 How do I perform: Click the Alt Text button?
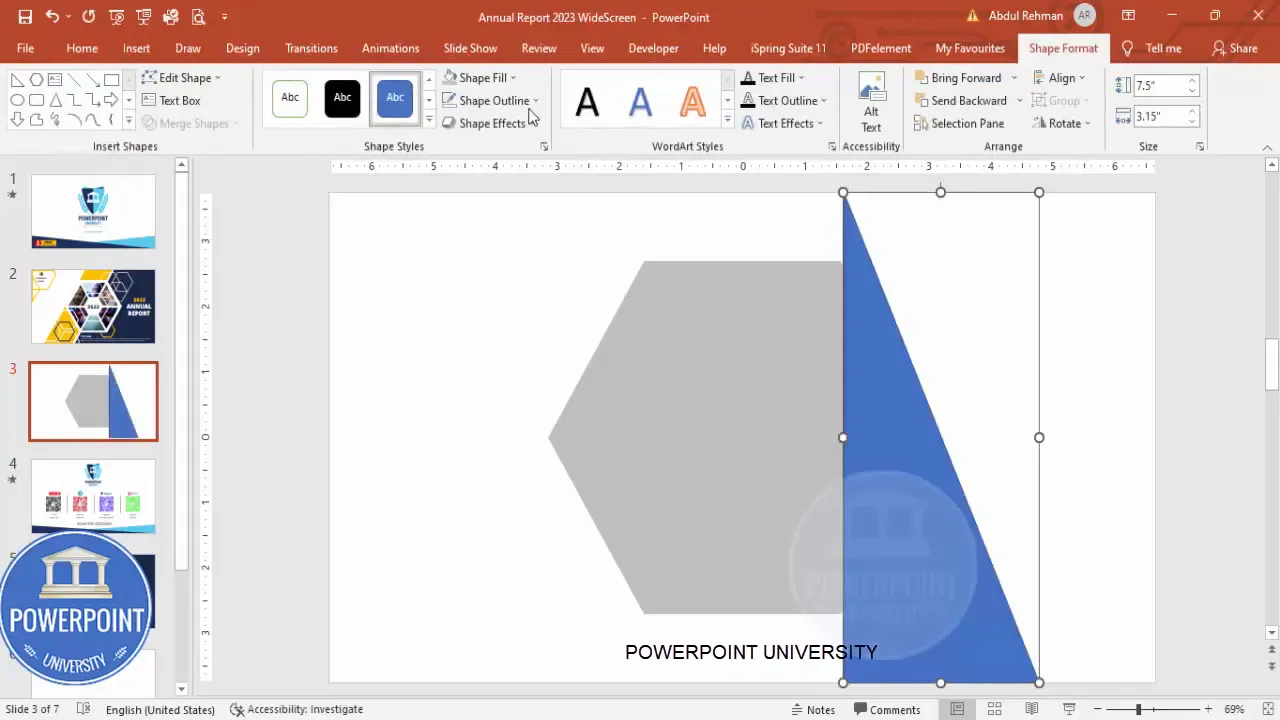872,102
